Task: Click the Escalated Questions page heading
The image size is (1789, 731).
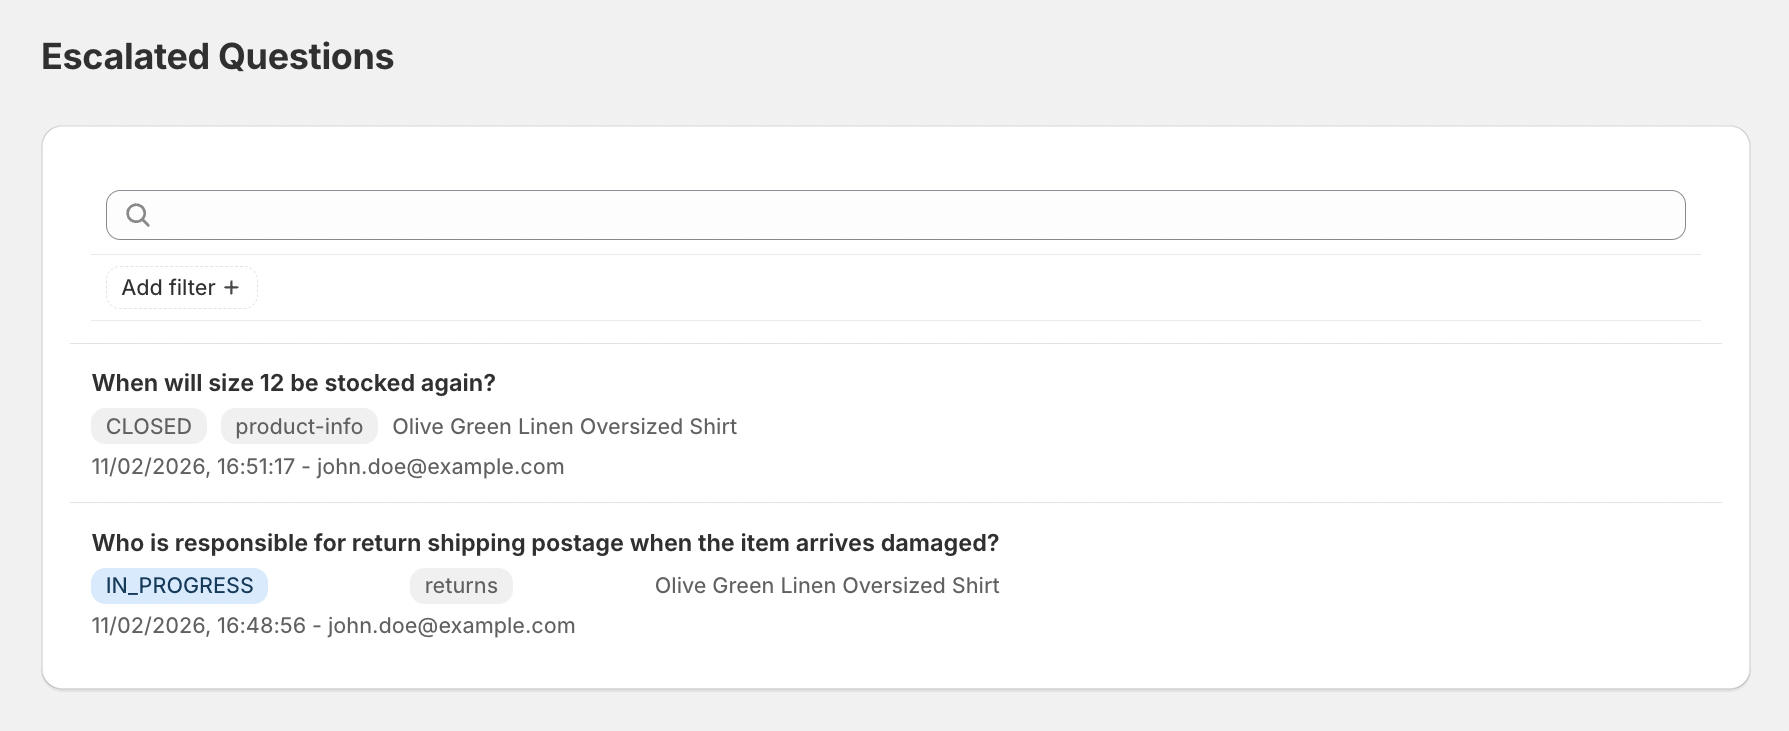Action: tap(218, 57)
